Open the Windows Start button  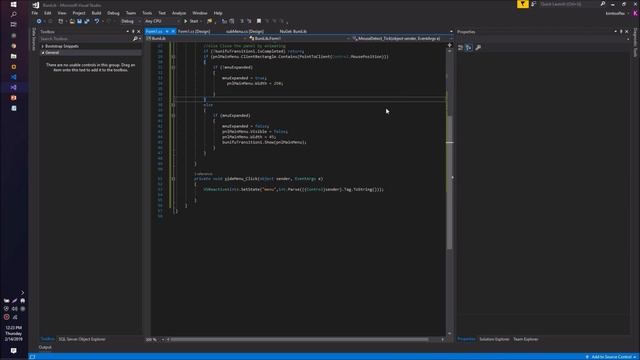13,4
